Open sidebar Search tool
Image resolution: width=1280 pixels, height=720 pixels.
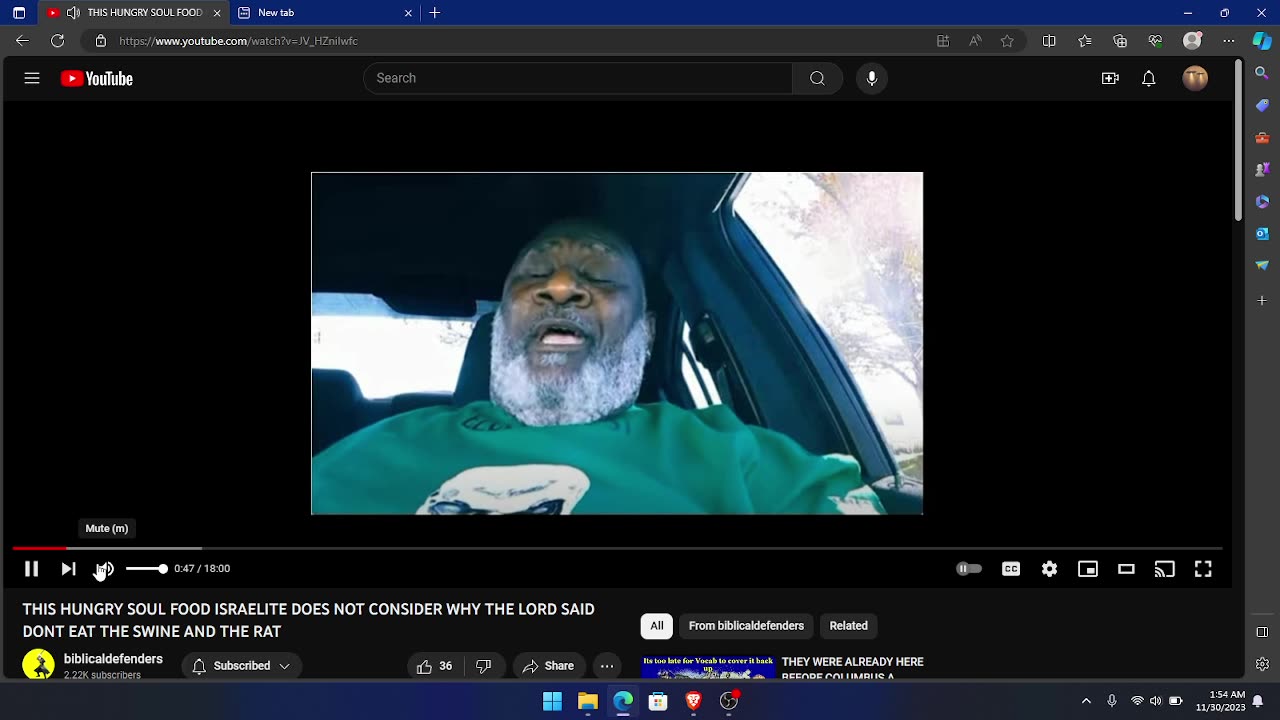coord(1262,73)
